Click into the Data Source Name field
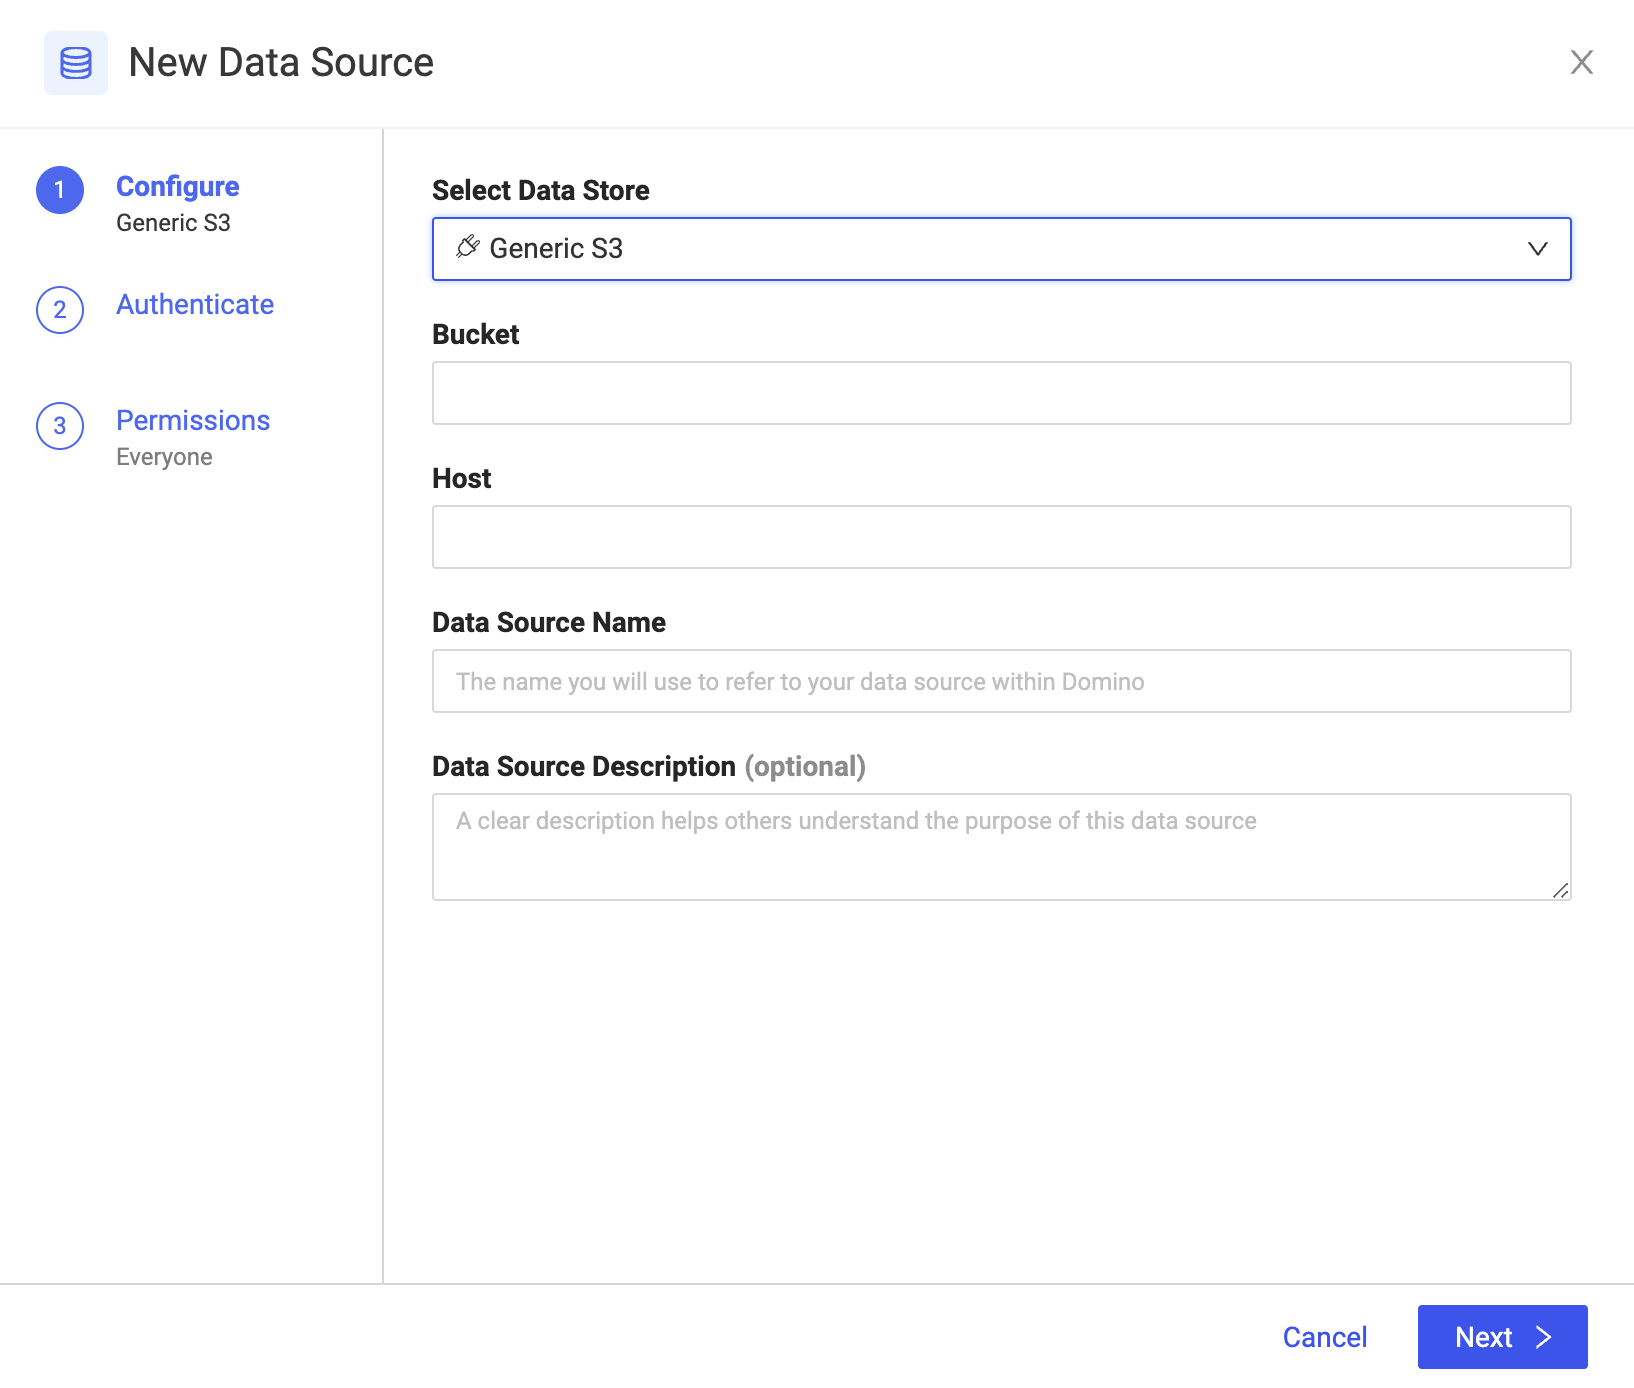This screenshot has width=1634, height=1388. point(1002,681)
